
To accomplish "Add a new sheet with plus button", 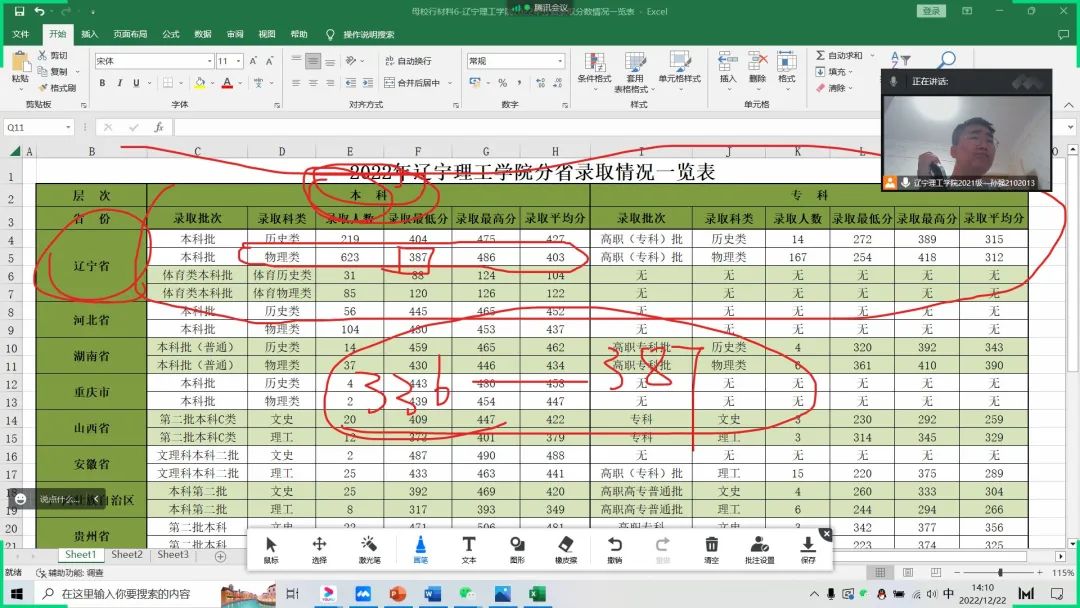I will [x=220, y=556].
